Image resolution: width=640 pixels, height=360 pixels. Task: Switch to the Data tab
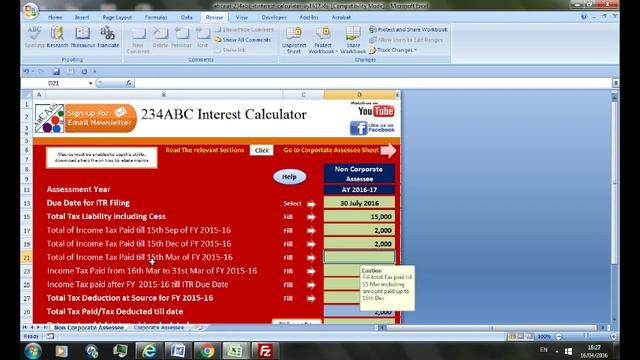(187, 18)
